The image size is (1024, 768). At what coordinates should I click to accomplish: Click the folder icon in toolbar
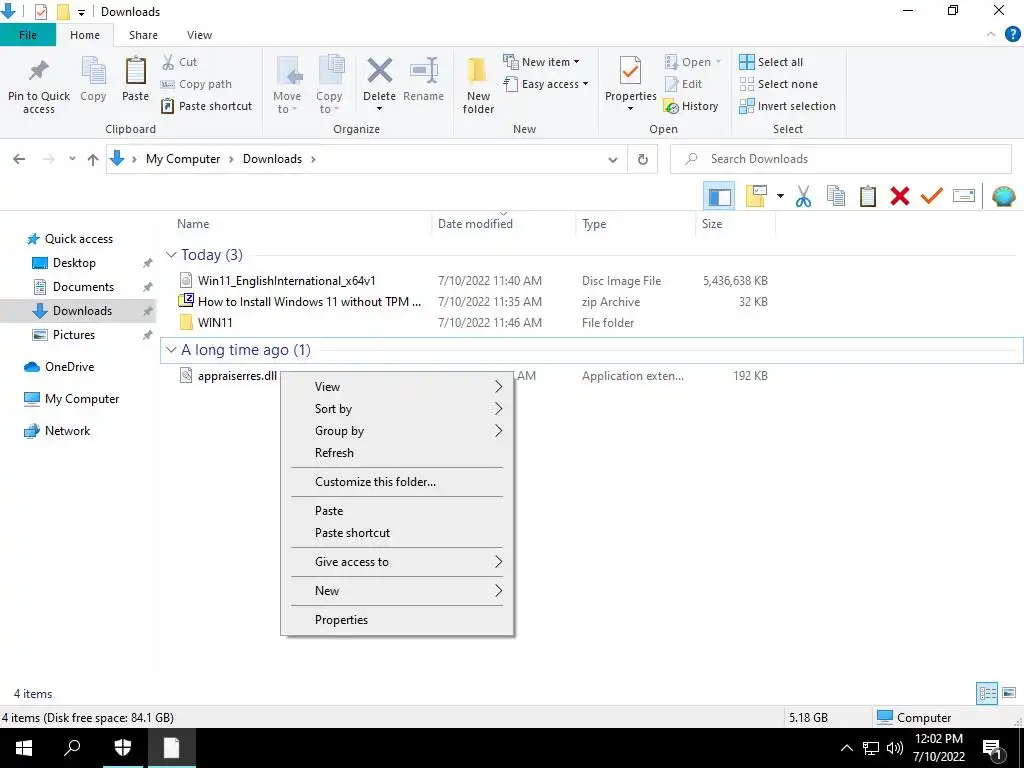pos(756,196)
